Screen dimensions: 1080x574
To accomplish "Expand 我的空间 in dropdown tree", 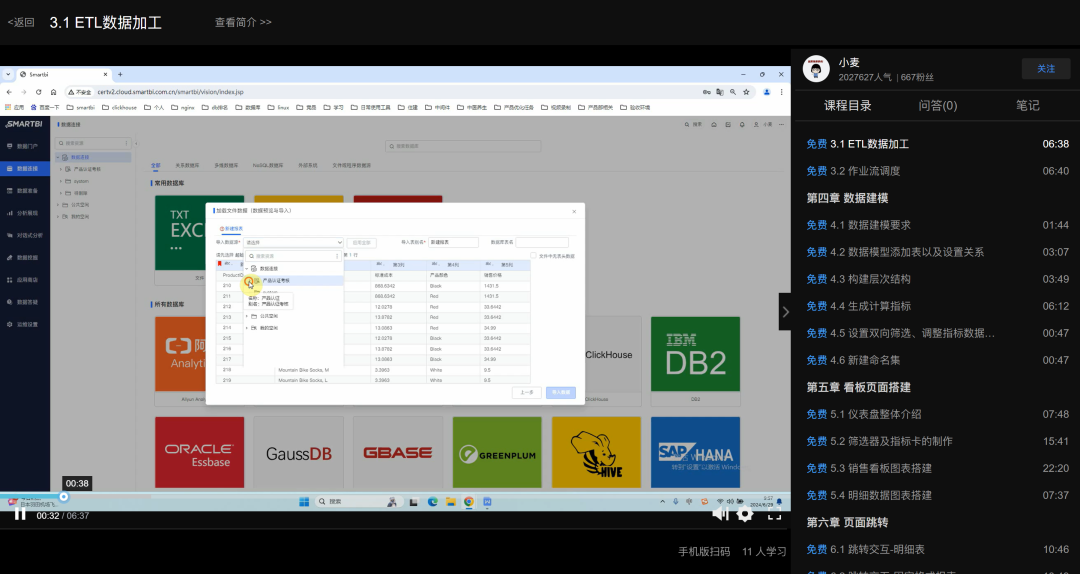I will (247, 328).
